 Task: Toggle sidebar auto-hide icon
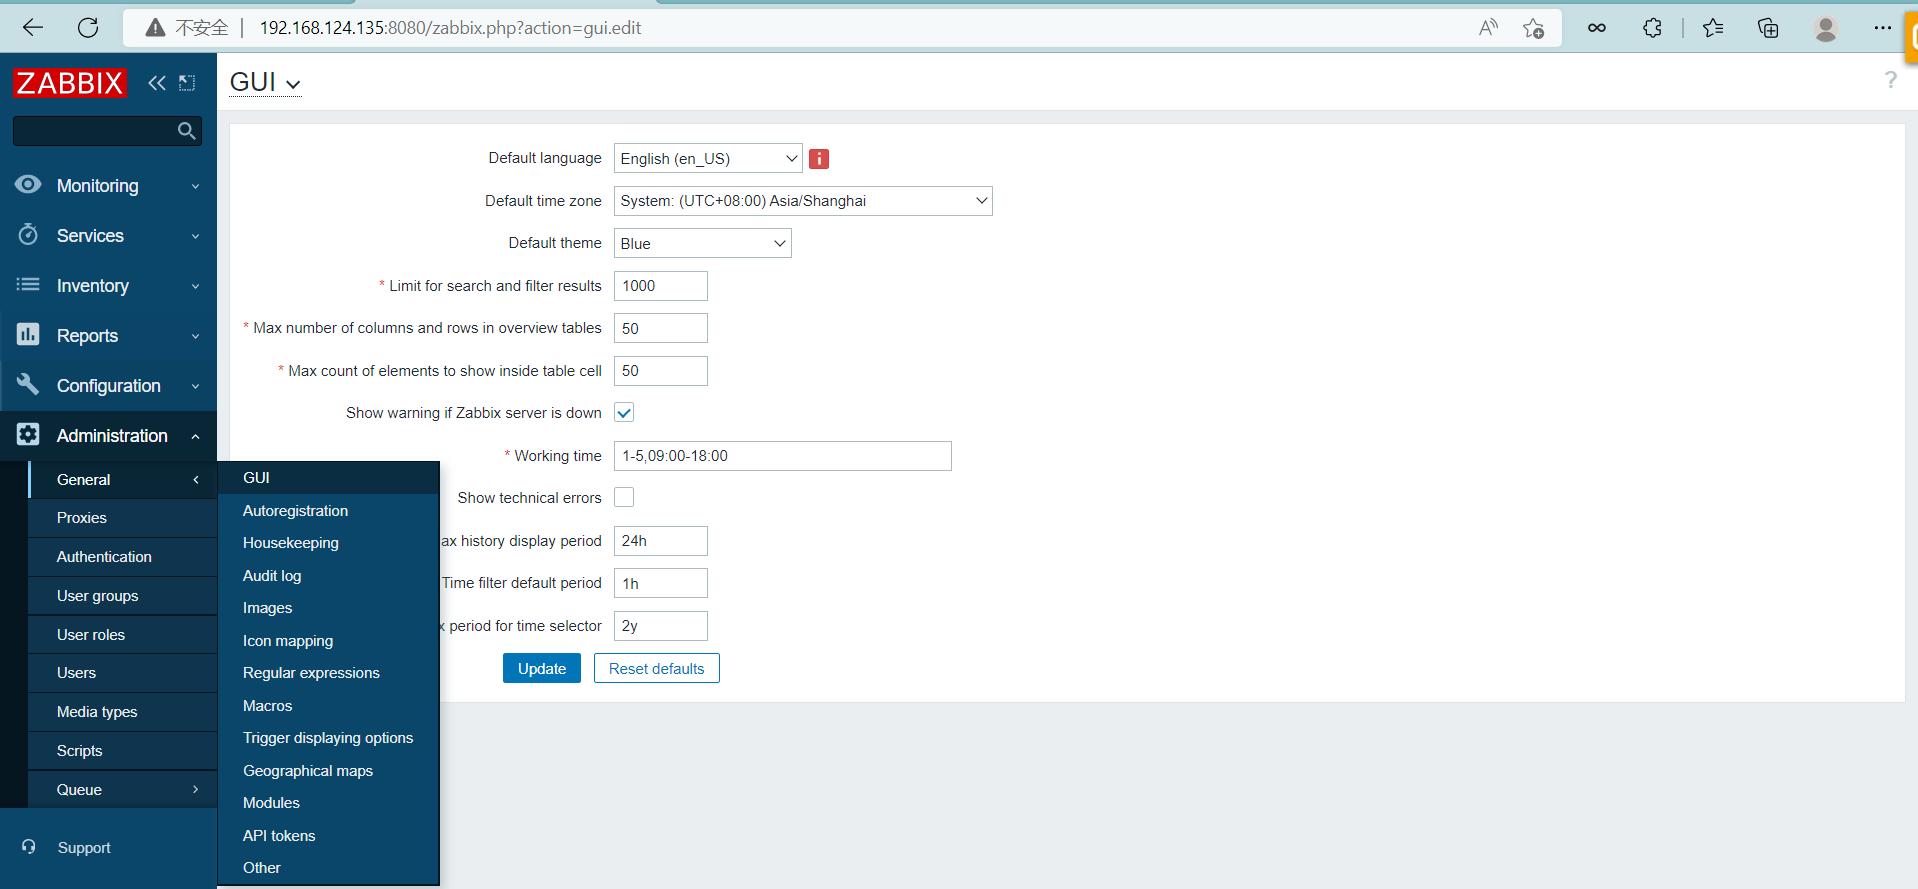pos(187,83)
